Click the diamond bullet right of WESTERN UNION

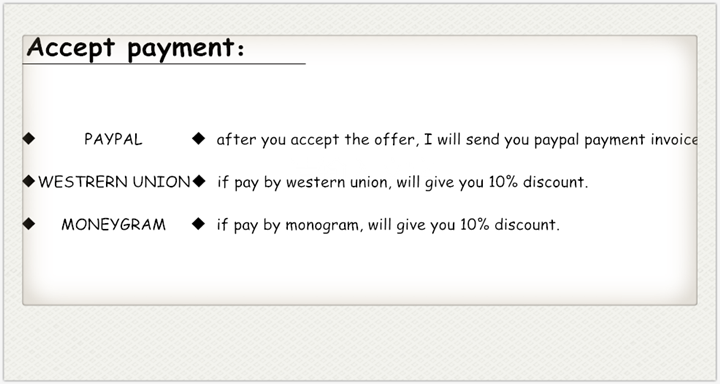pos(198,181)
